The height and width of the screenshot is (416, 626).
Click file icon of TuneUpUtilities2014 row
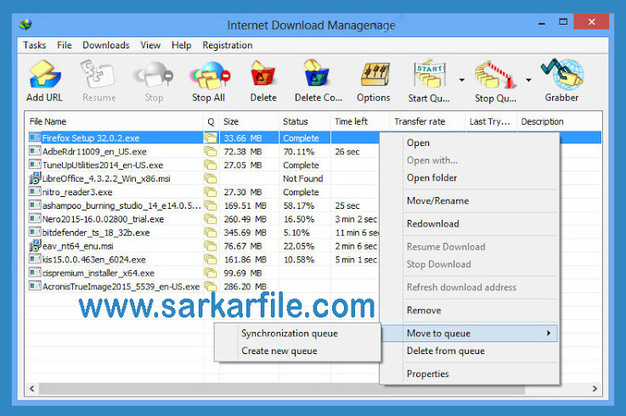(35, 165)
